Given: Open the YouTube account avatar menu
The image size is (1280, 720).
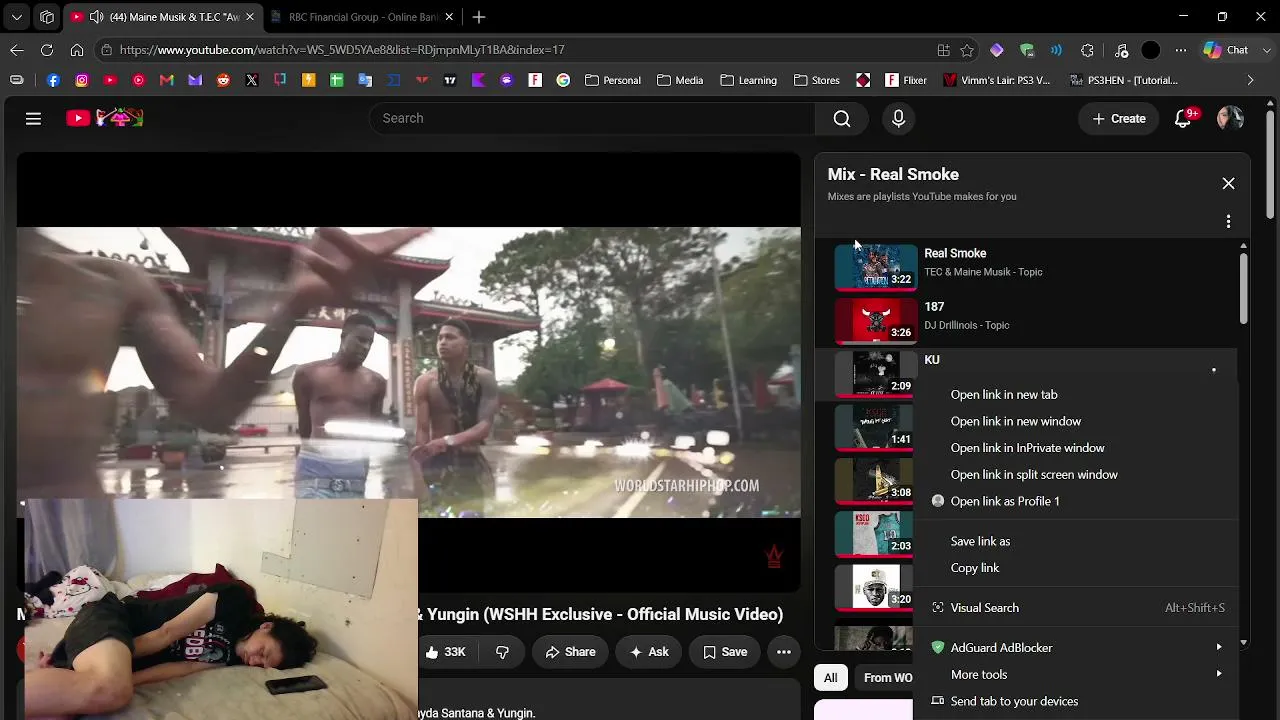Looking at the screenshot, I should point(1230,118).
